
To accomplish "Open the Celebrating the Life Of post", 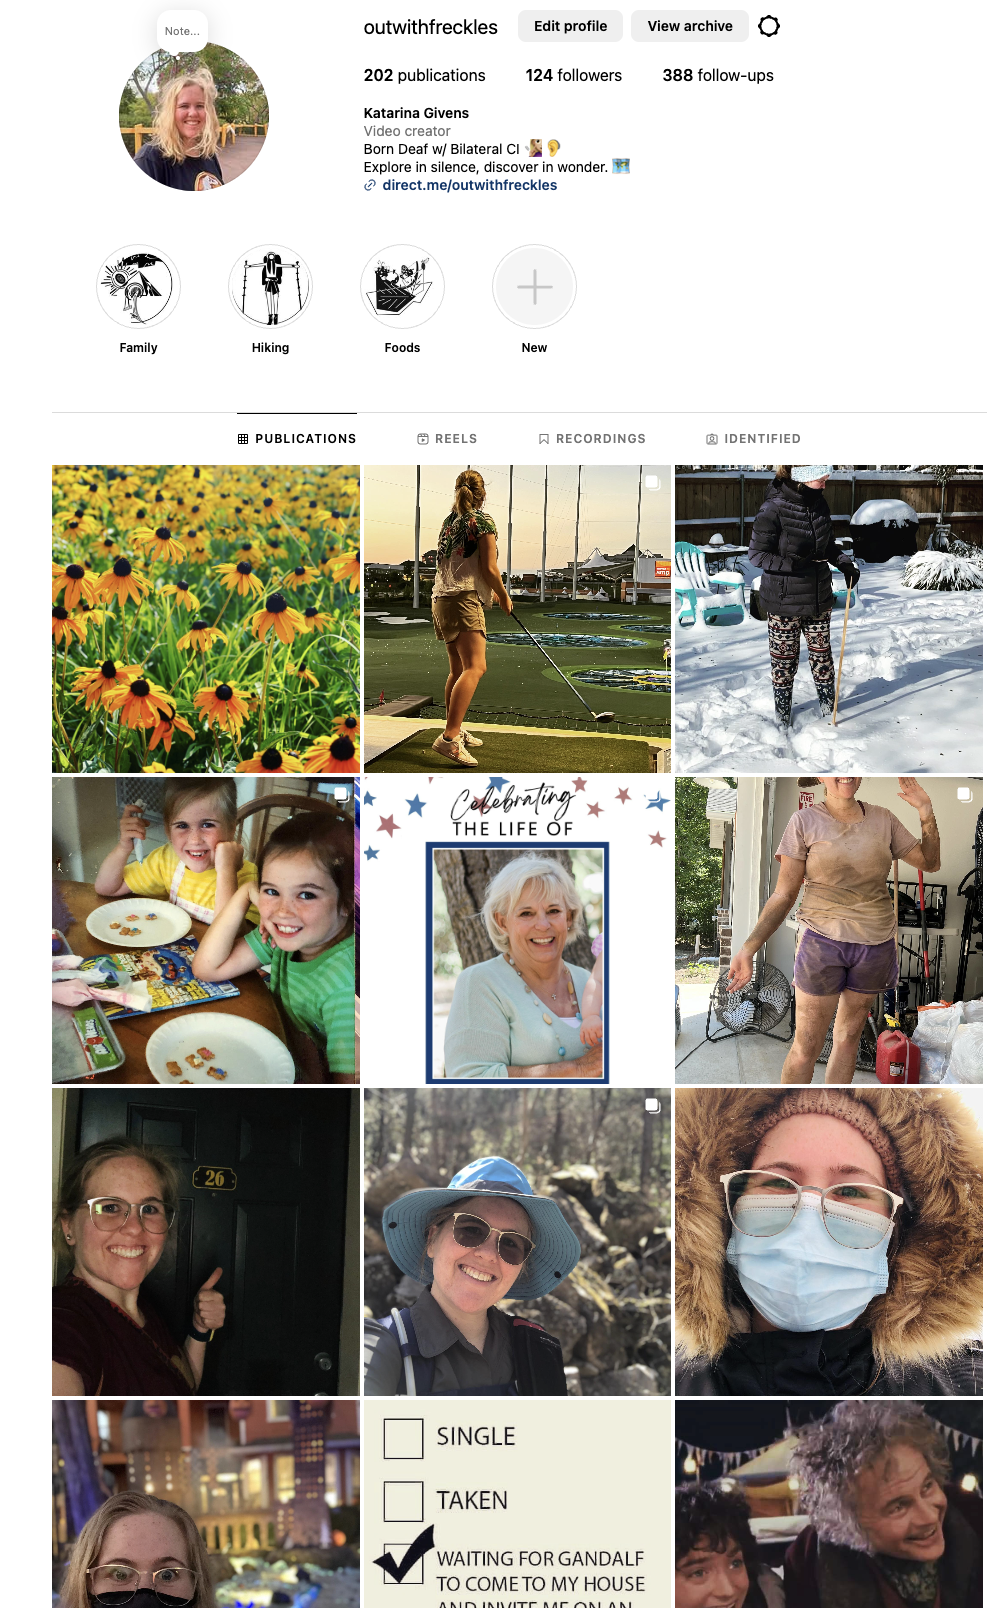I will (x=517, y=930).
